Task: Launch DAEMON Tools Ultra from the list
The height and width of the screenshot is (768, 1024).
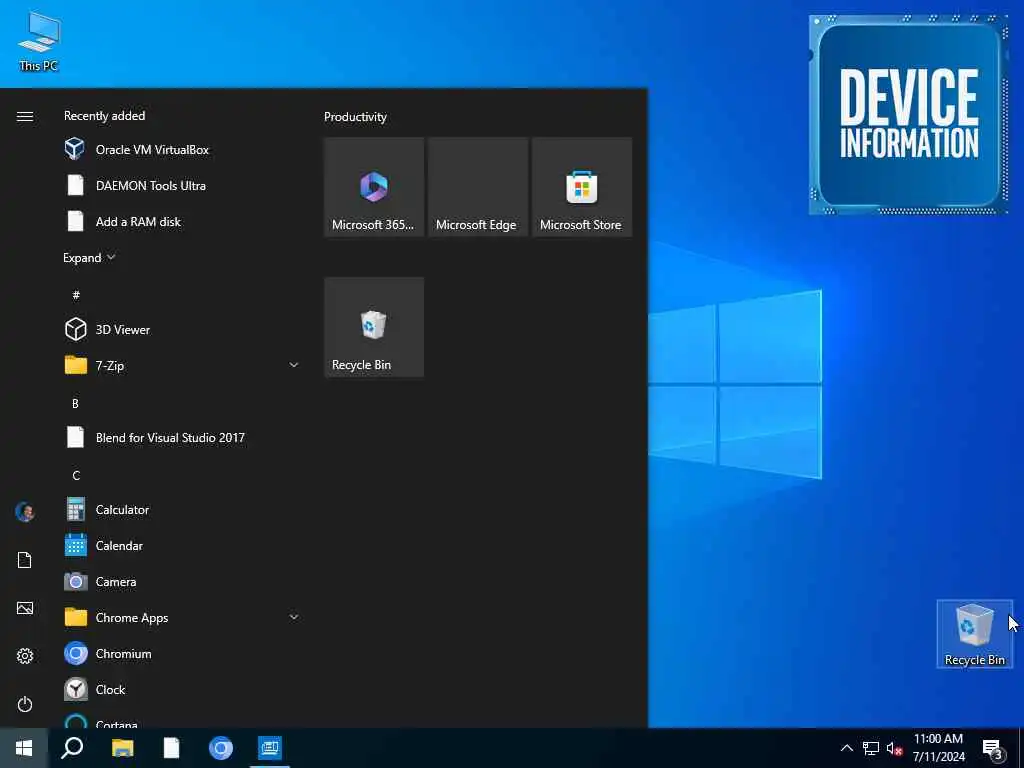Action: pyautogui.click(x=182, y=185)
